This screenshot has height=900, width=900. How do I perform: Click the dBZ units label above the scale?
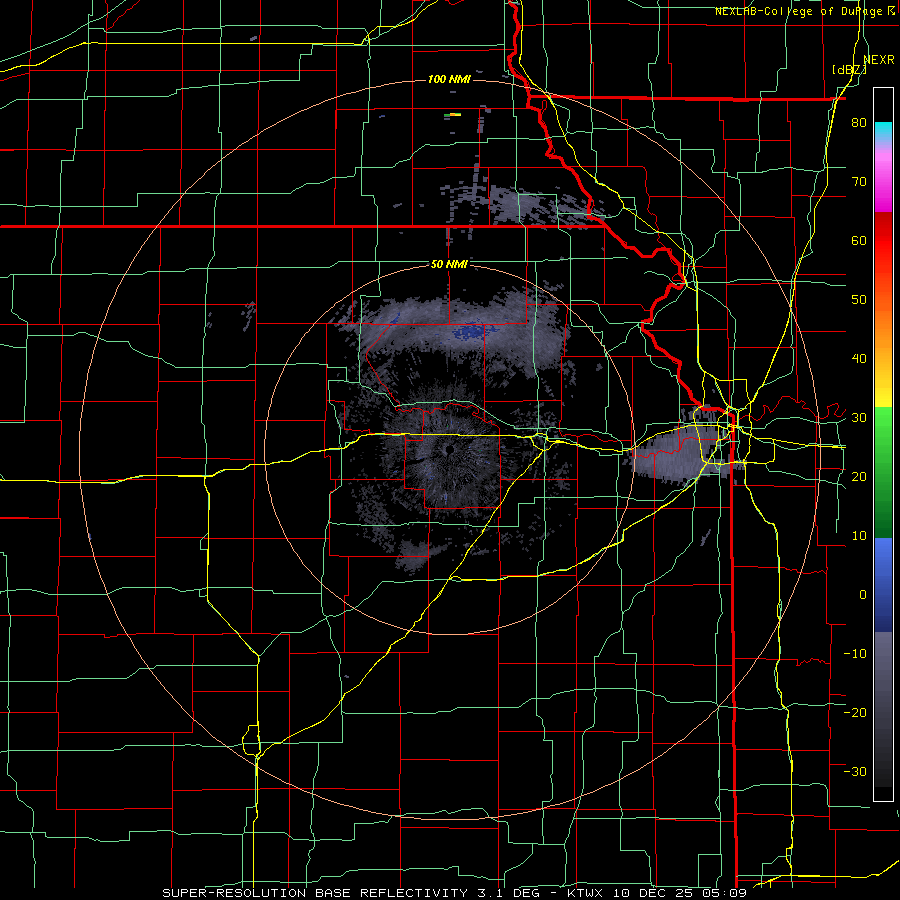pyautogui.click(x=849, y=69)
